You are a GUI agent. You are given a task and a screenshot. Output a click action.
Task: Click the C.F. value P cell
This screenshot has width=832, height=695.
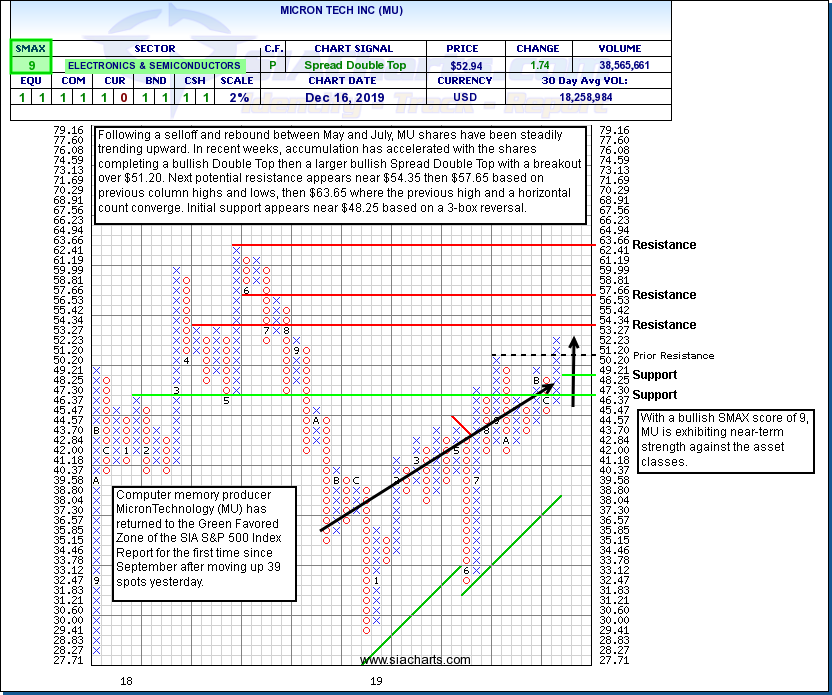(x=273, y=65)
